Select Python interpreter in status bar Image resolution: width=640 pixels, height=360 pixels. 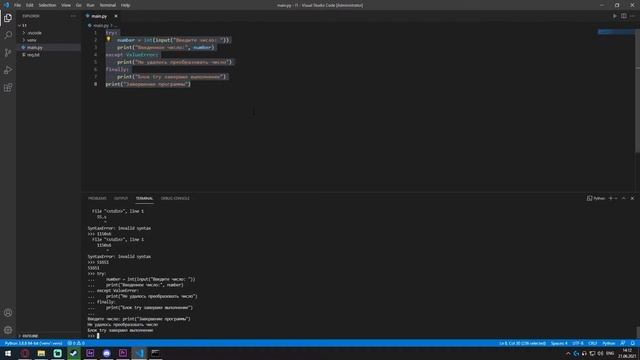click(33, 343)
